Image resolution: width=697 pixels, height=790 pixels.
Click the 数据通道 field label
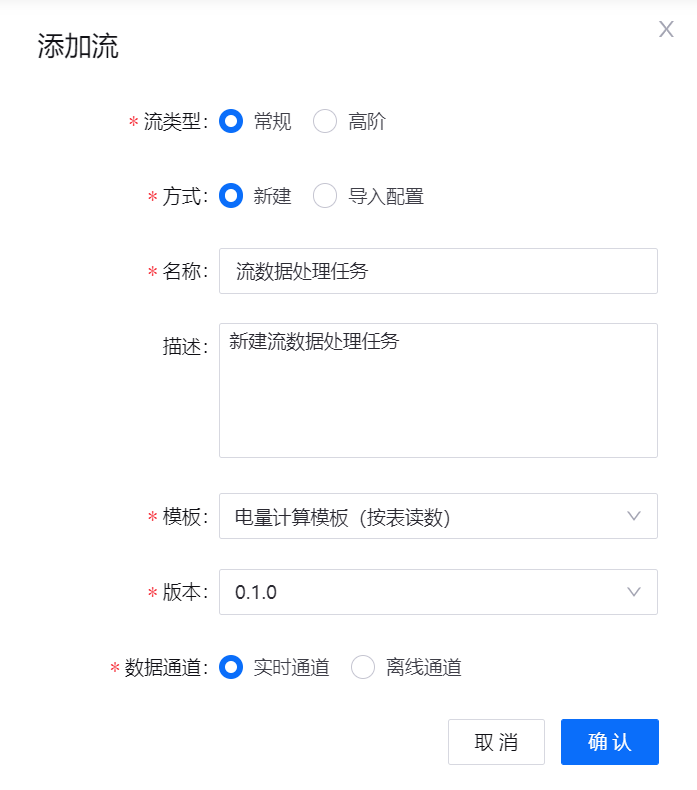point(165,667)
